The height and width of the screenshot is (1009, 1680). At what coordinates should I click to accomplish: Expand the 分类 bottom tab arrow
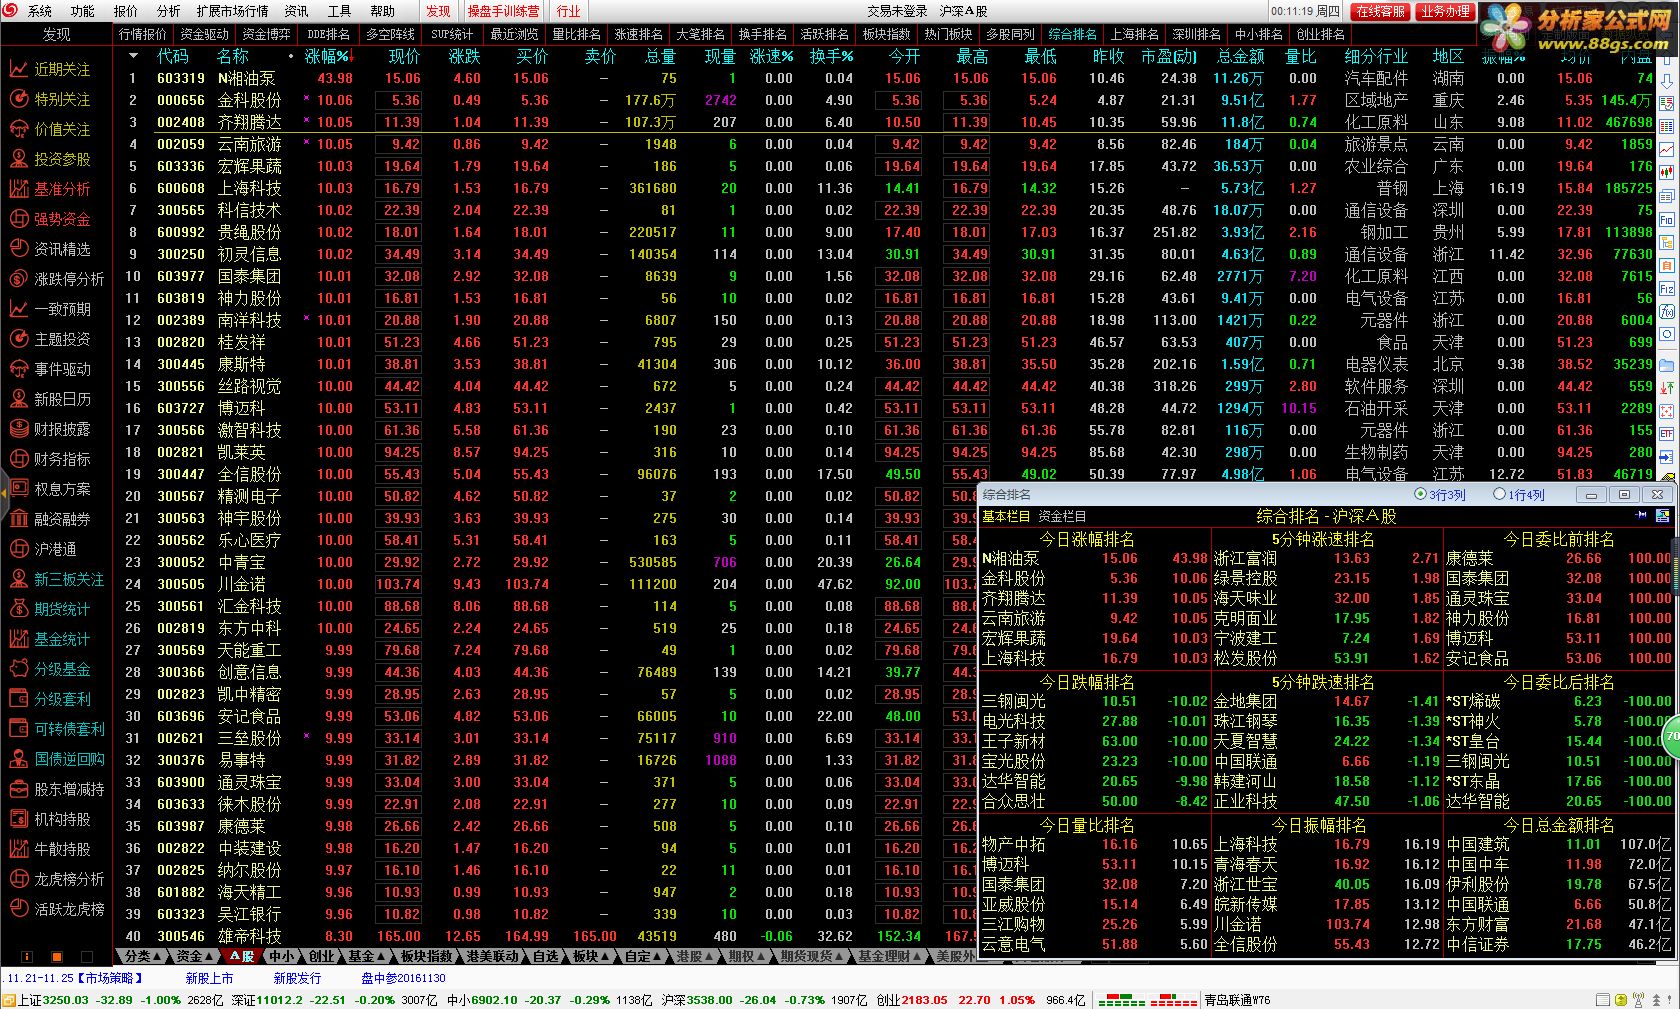click(158, 956)
